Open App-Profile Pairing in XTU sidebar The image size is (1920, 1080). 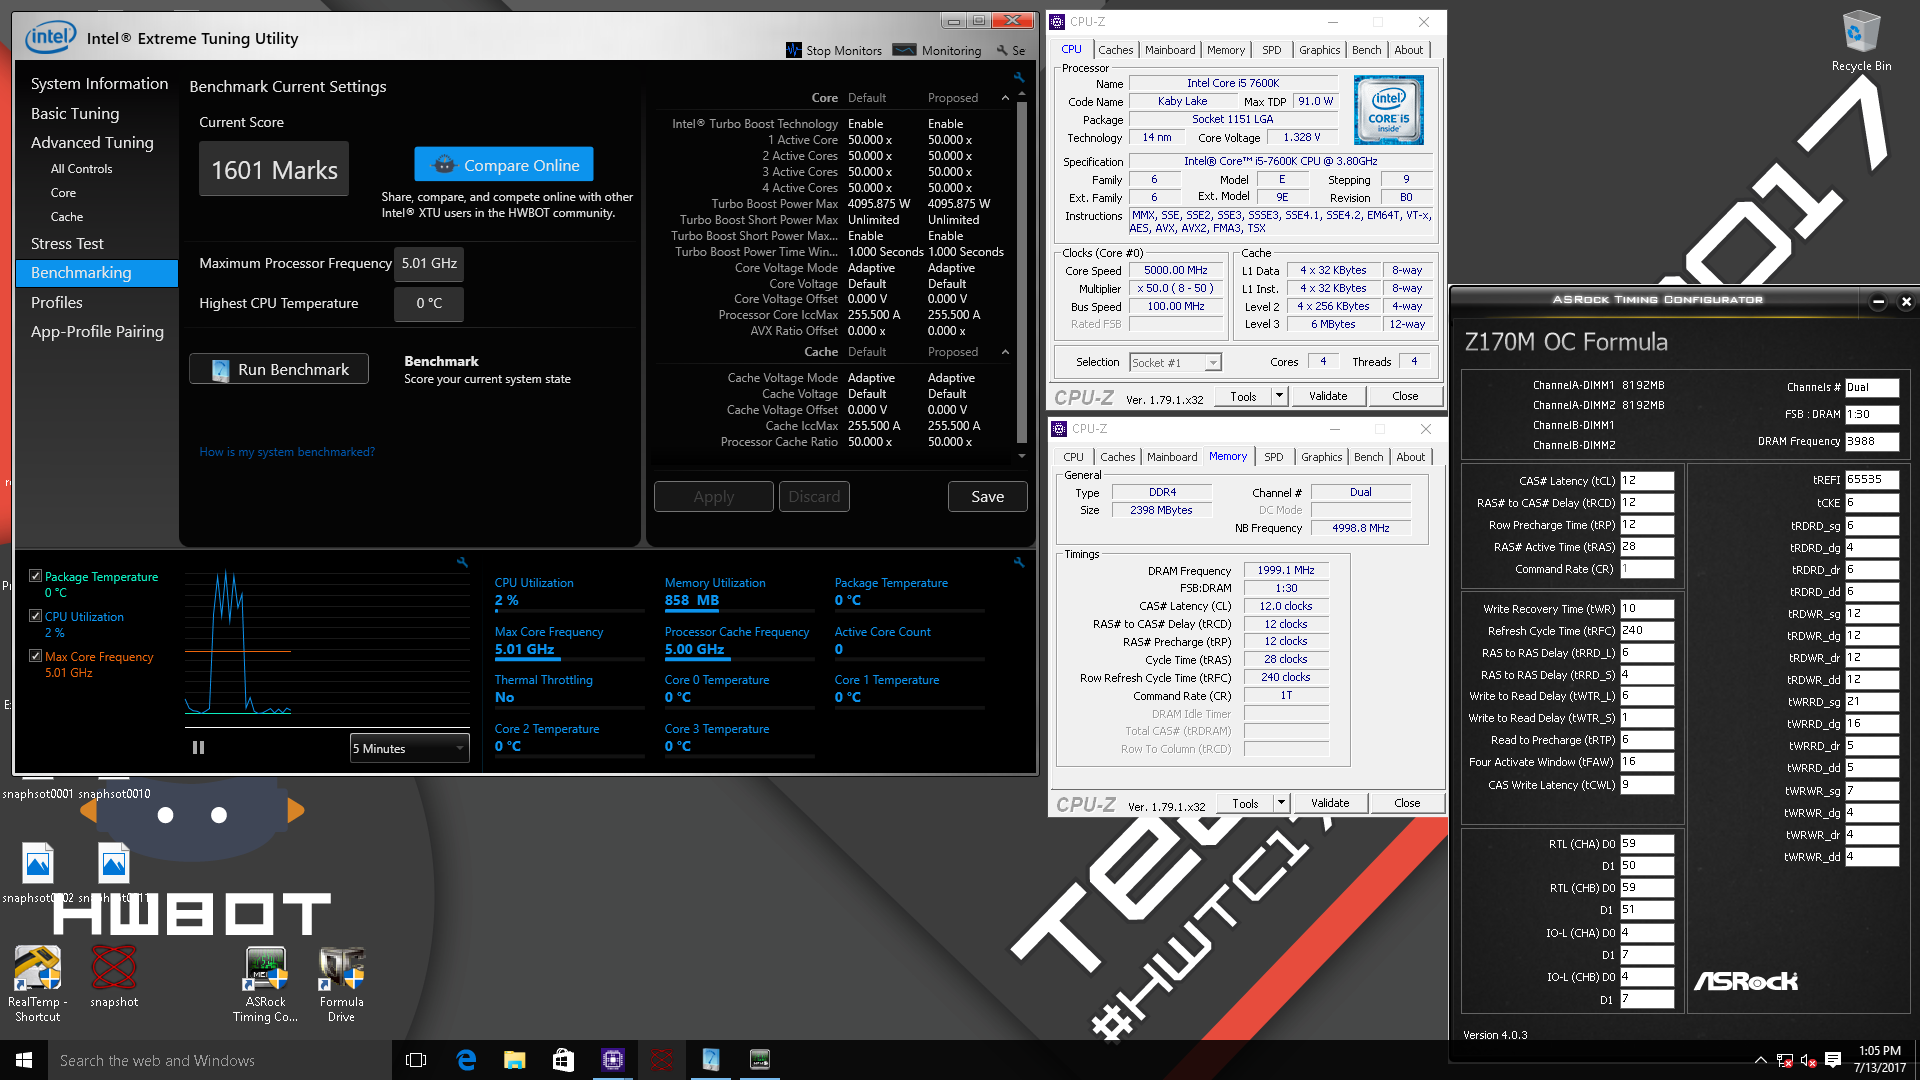[97, 332]
